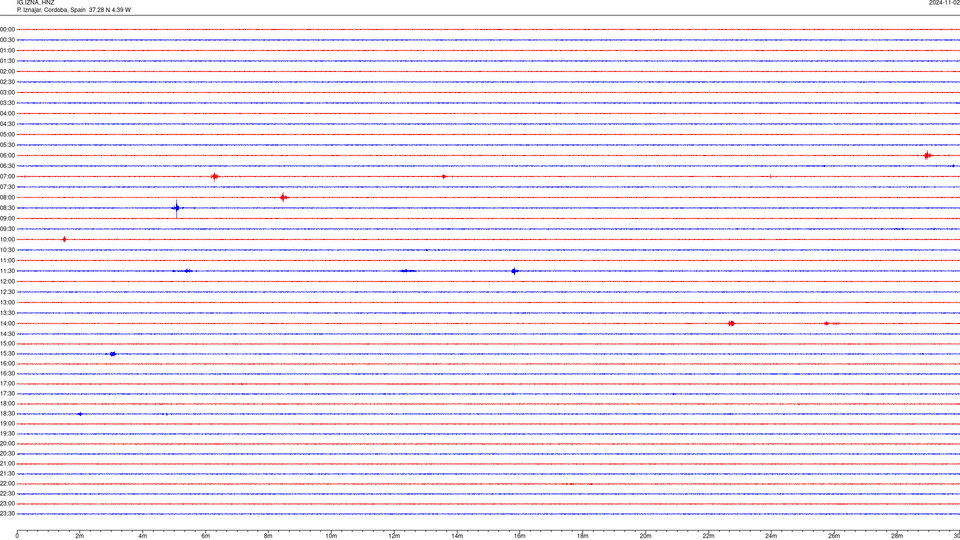
Task: Pick the red event near 23m on 14:00 trace
Action: pos(732,323)
